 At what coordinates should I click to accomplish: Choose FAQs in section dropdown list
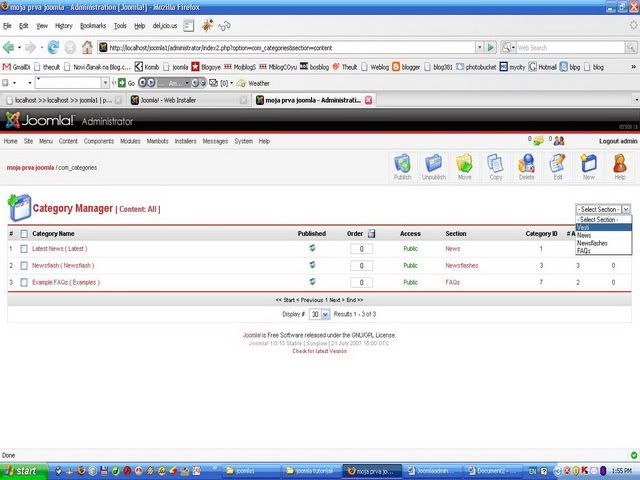(x=603, y=251)
